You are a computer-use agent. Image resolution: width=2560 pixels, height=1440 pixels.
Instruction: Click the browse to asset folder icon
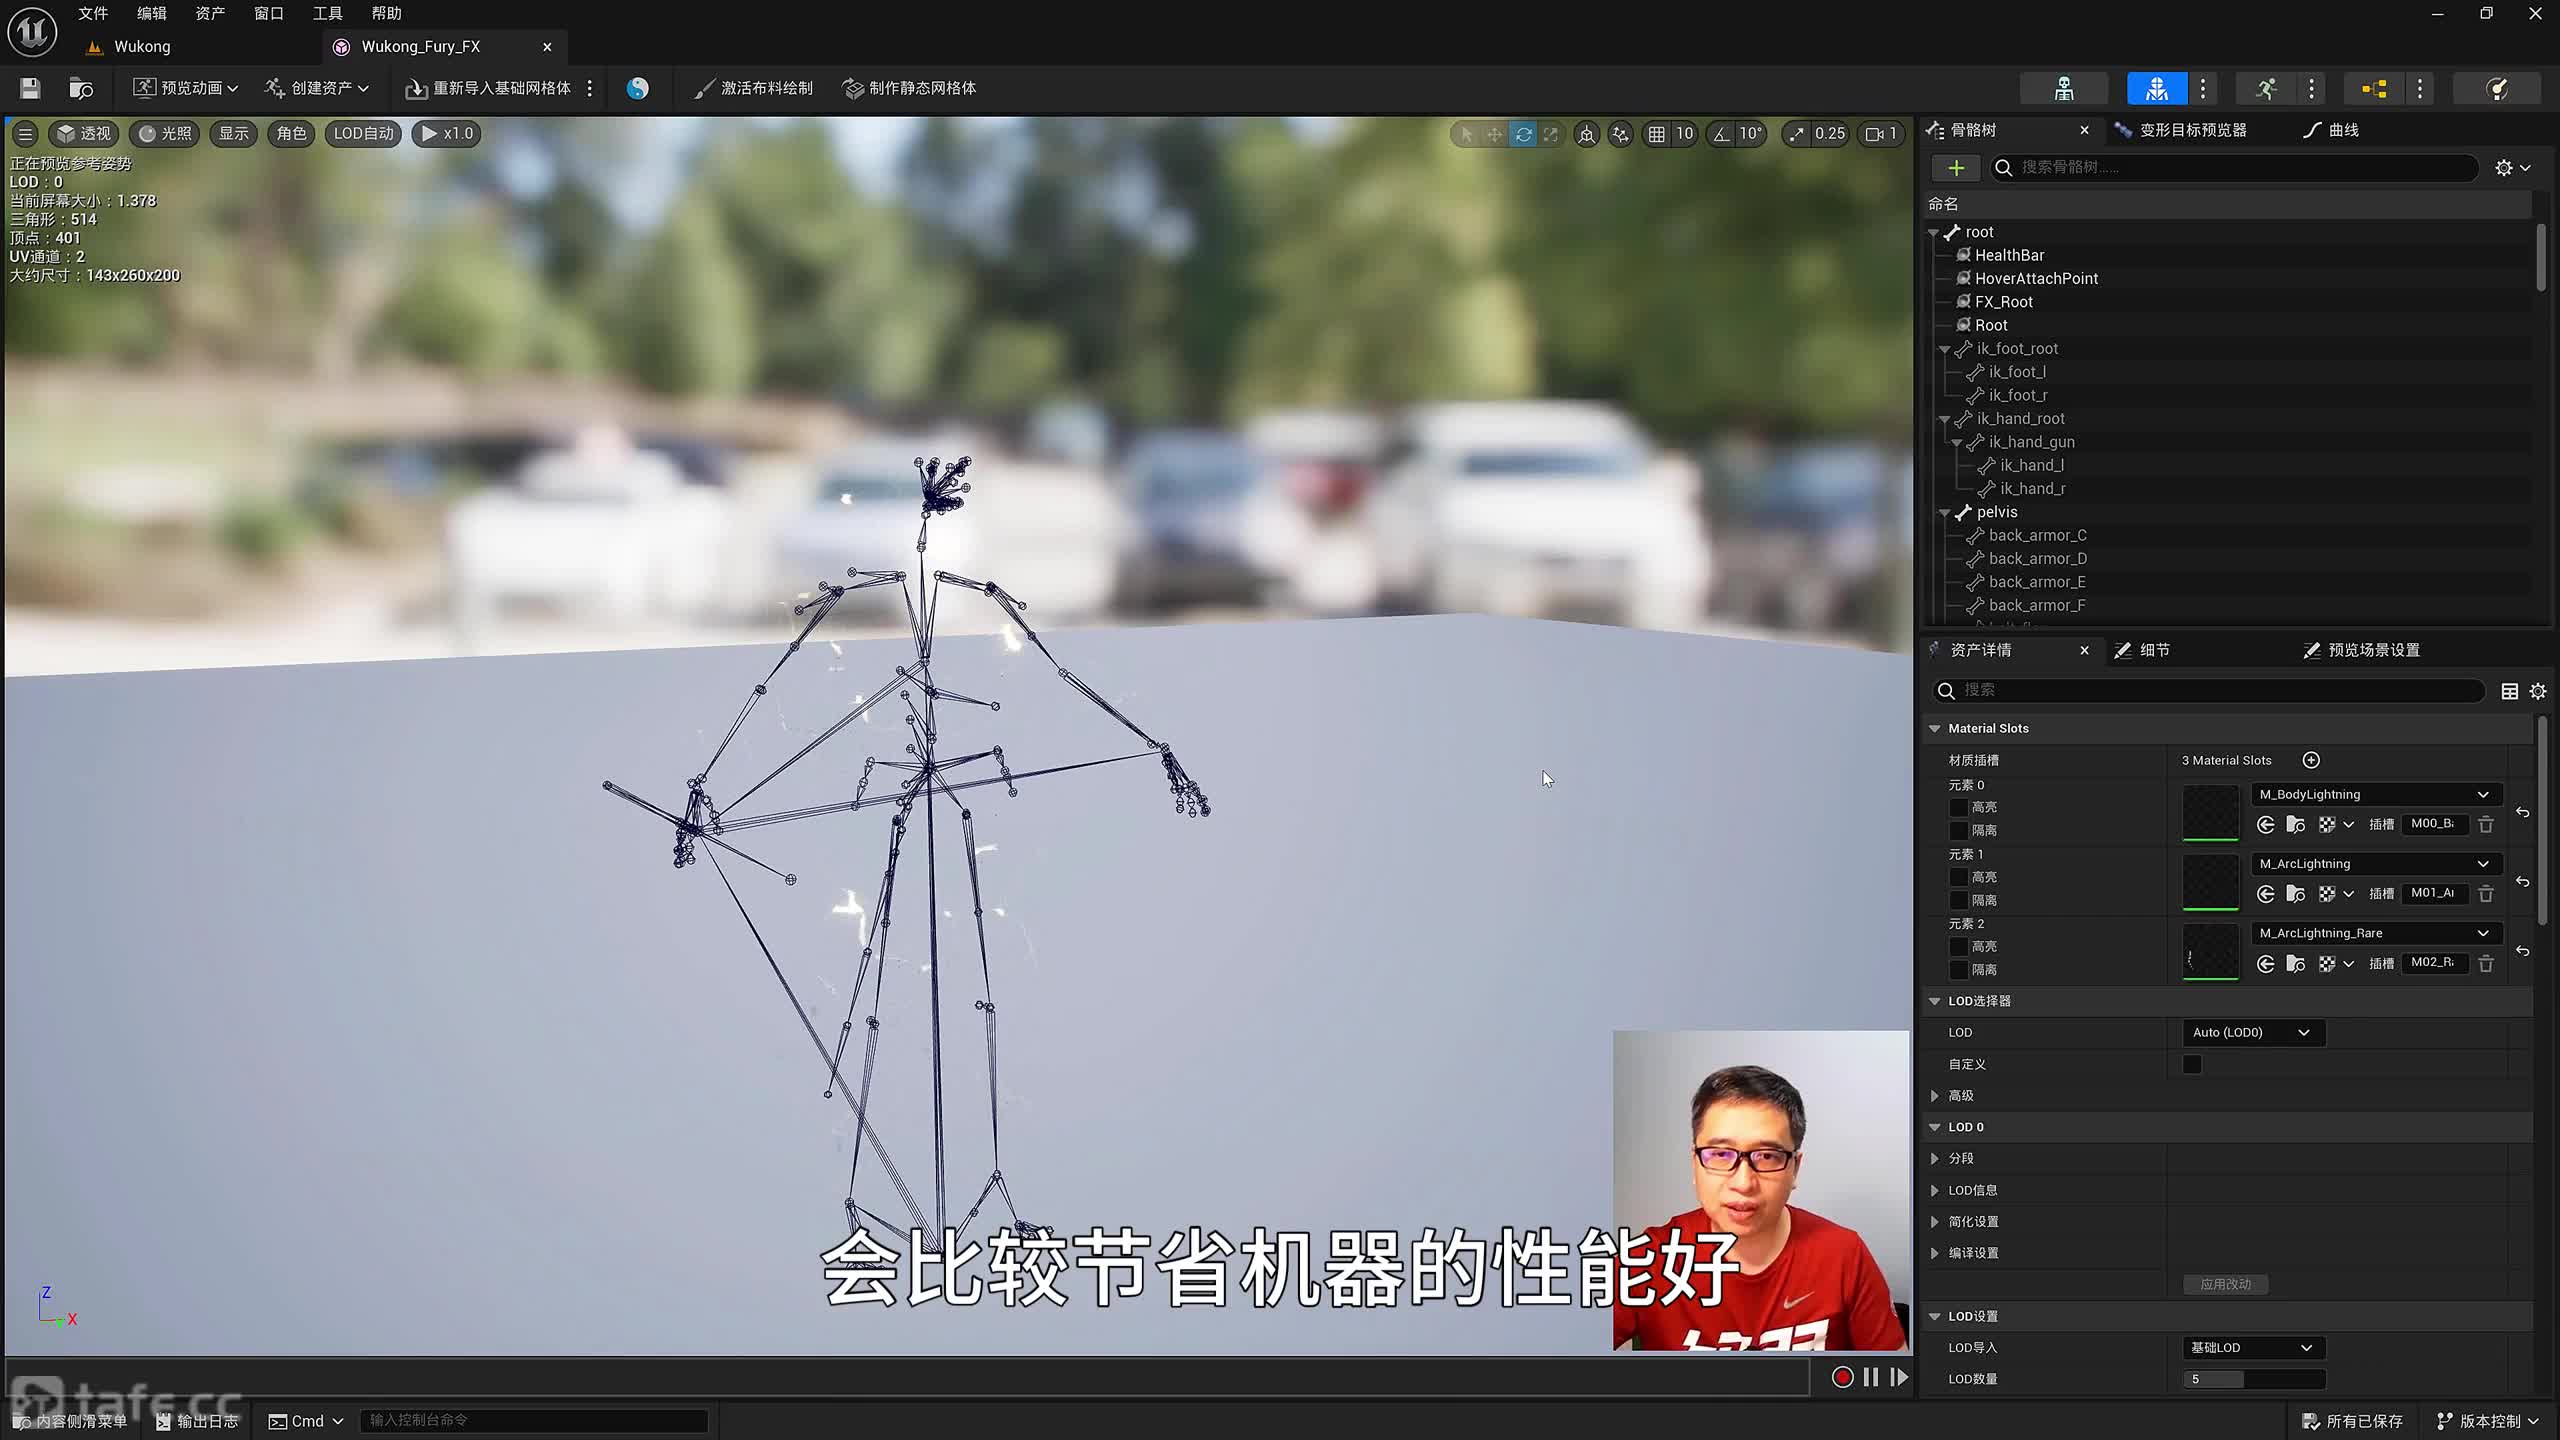[x=81, y=88]
